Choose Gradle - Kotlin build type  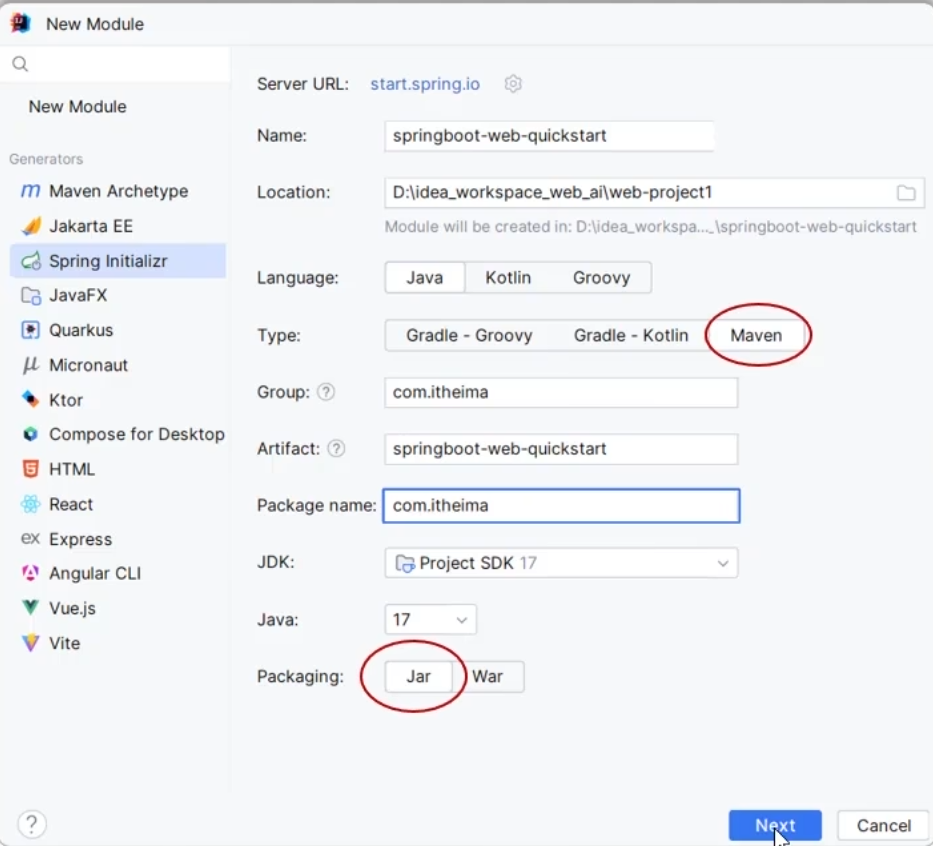(631, 336)
